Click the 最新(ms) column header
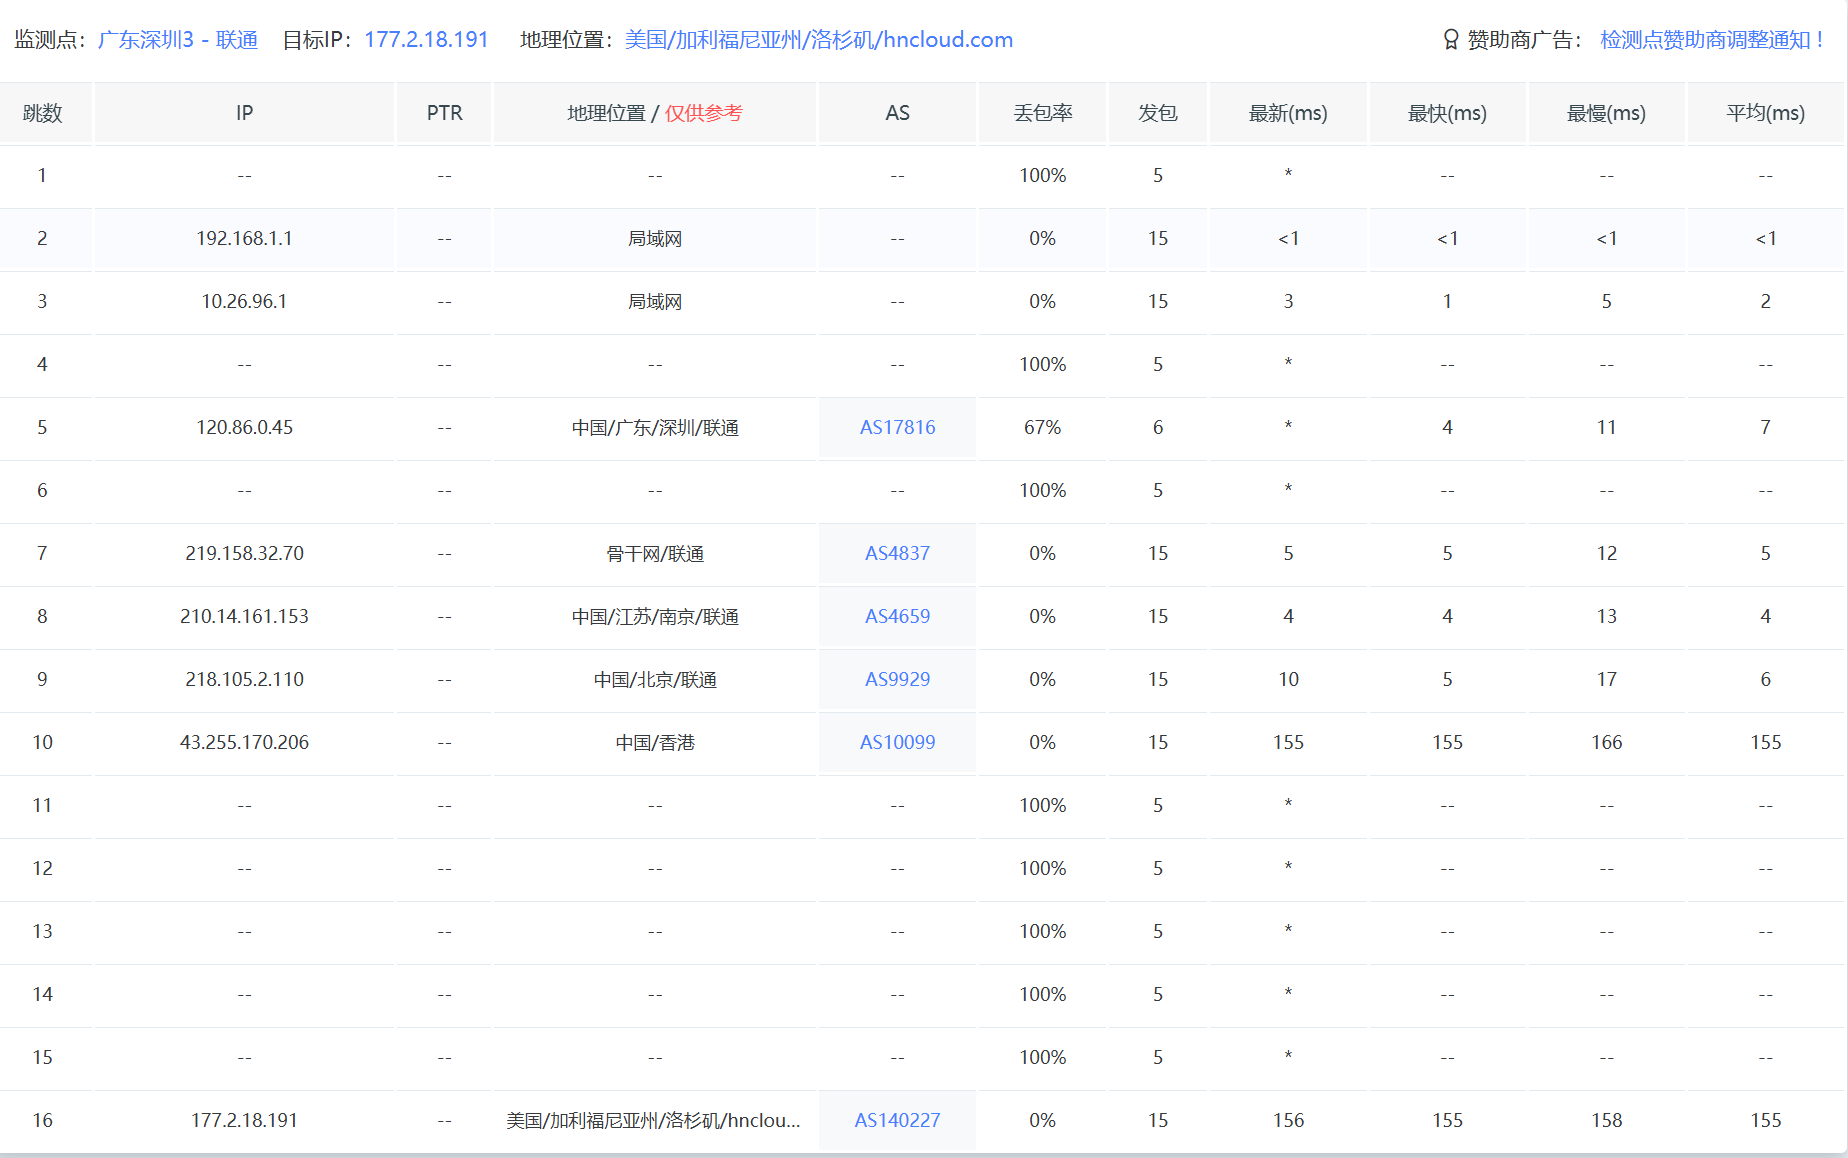The image size is (1848, 1158). [1288, 113]
